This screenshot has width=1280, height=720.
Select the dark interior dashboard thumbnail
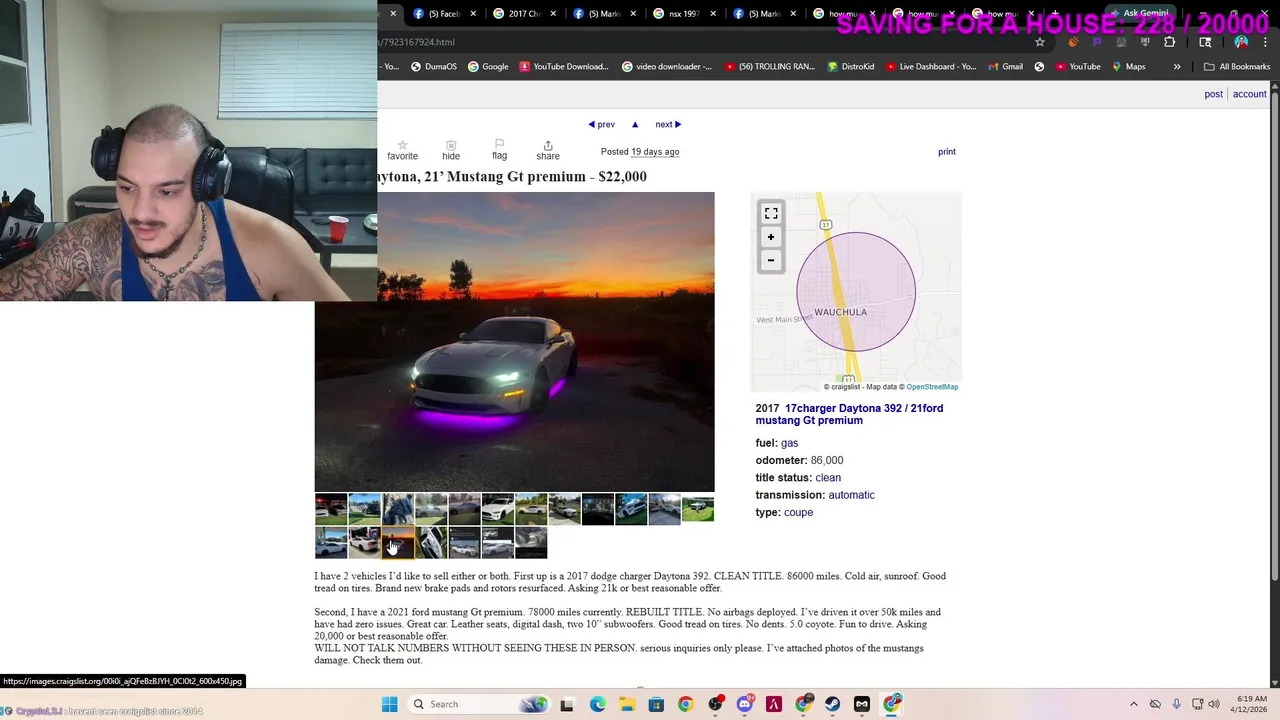pyautogui.click(x=598, y=509)
